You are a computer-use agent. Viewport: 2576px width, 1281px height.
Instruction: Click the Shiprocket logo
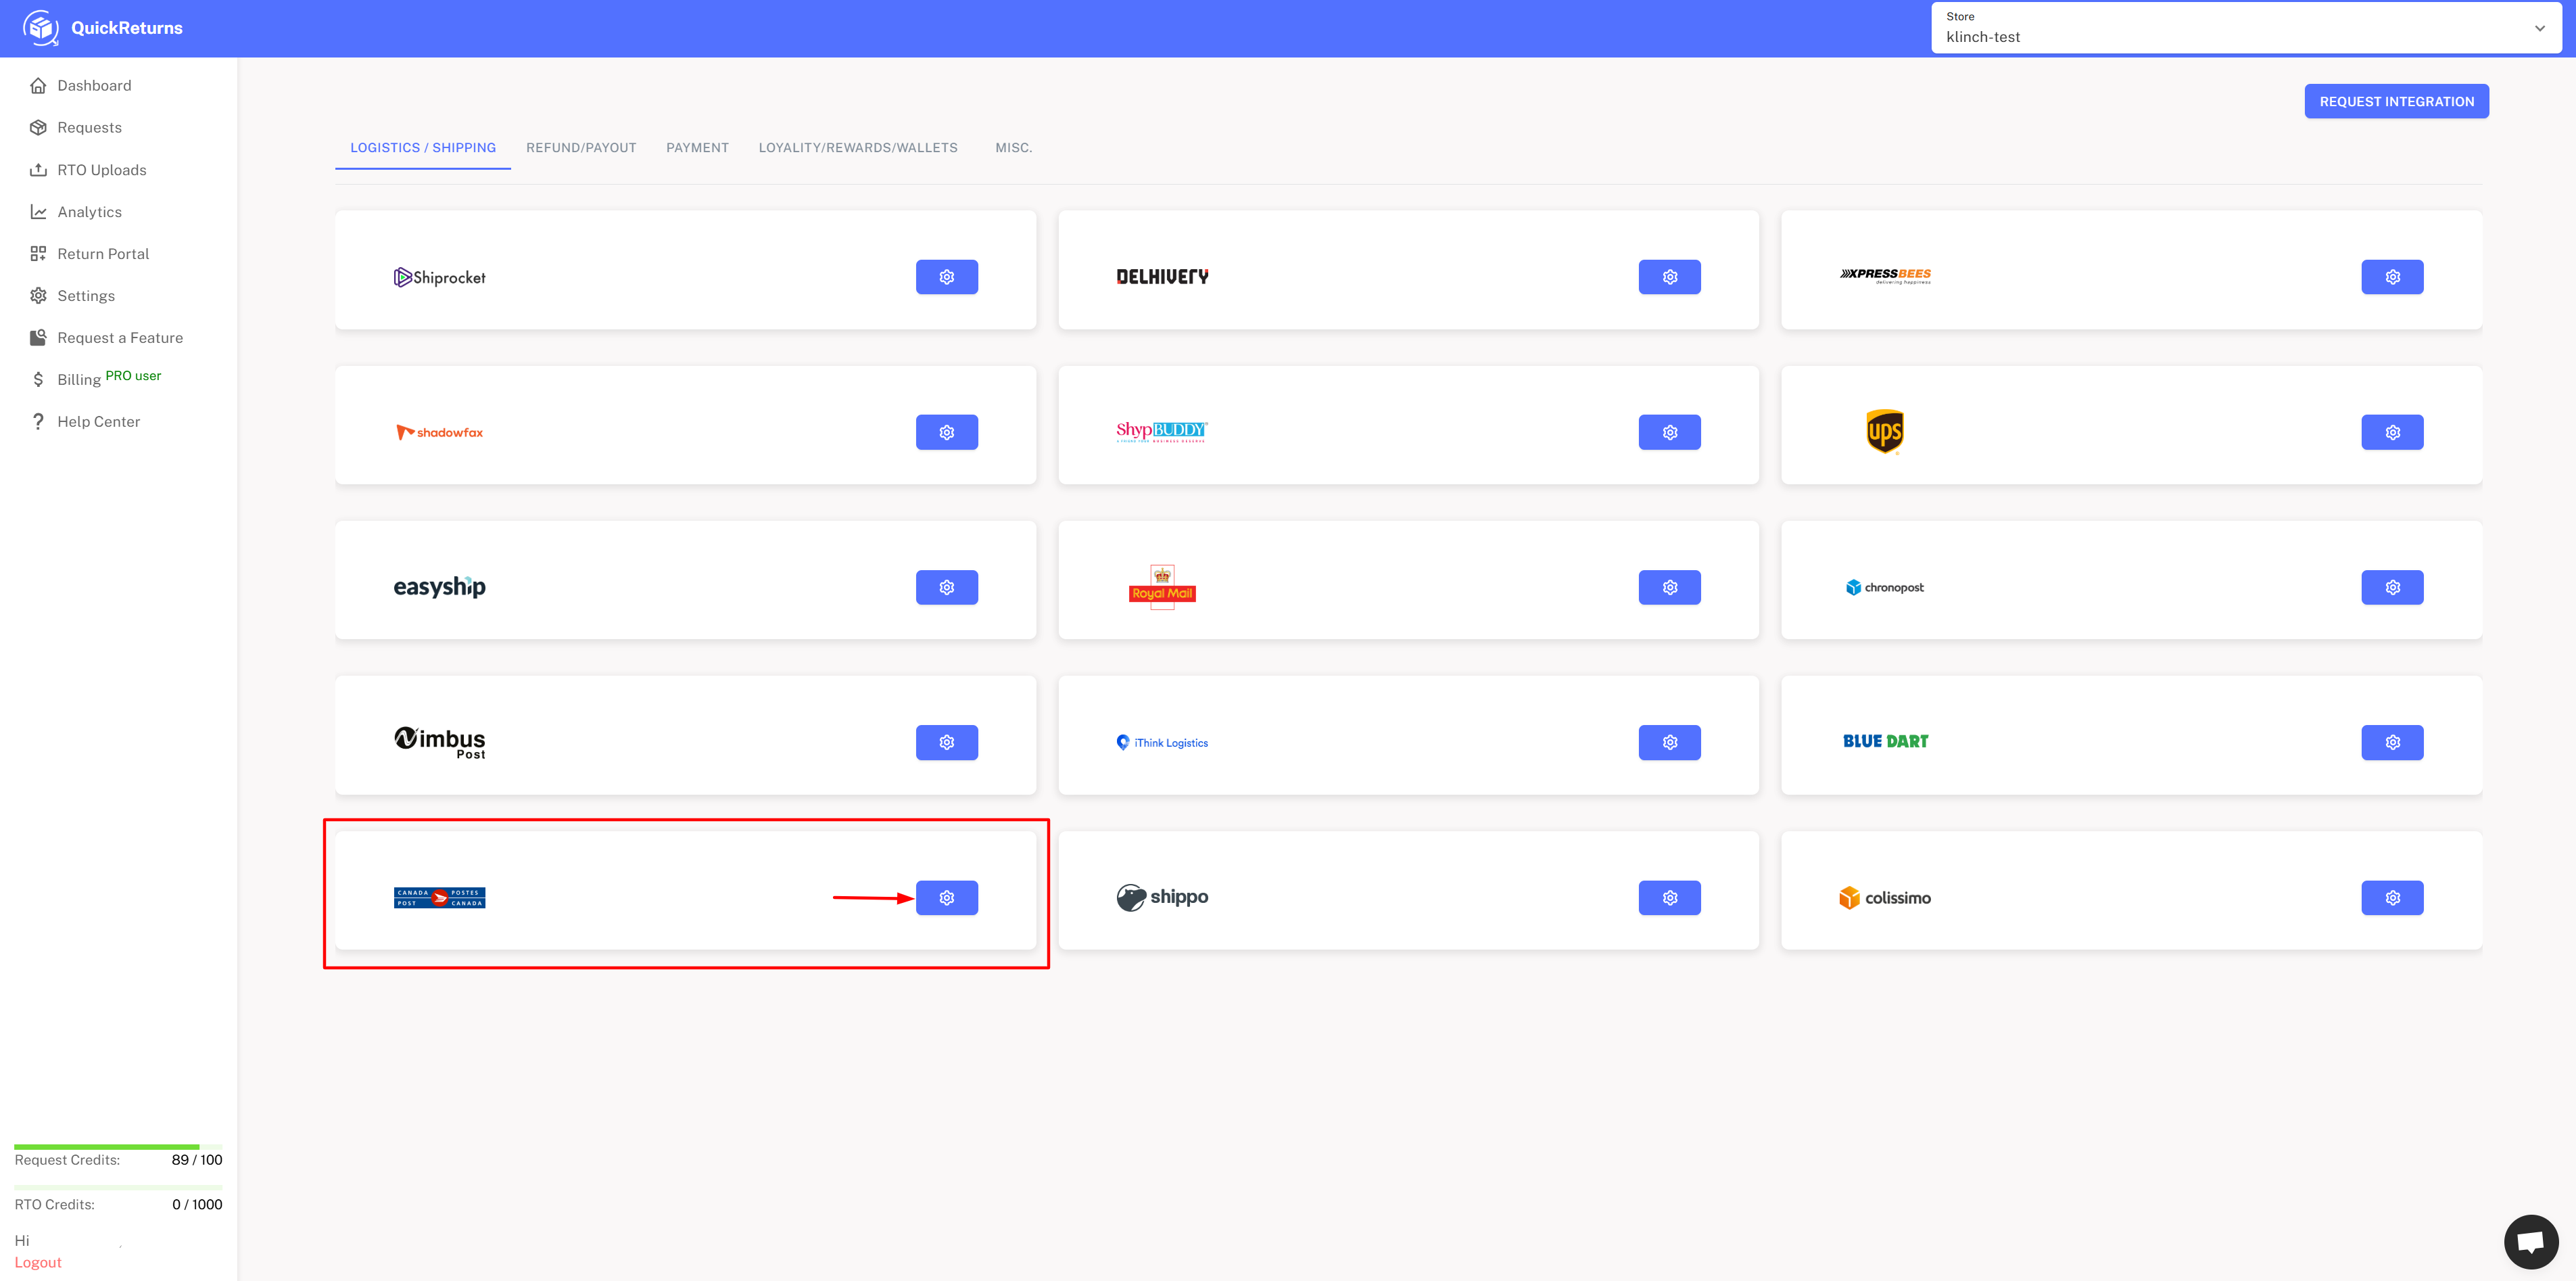[x=439, y=277]
